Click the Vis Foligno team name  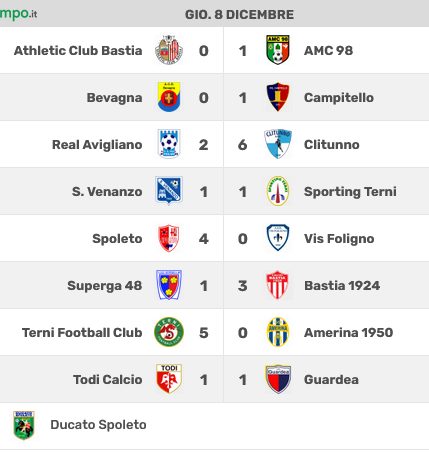coord(339,239)
